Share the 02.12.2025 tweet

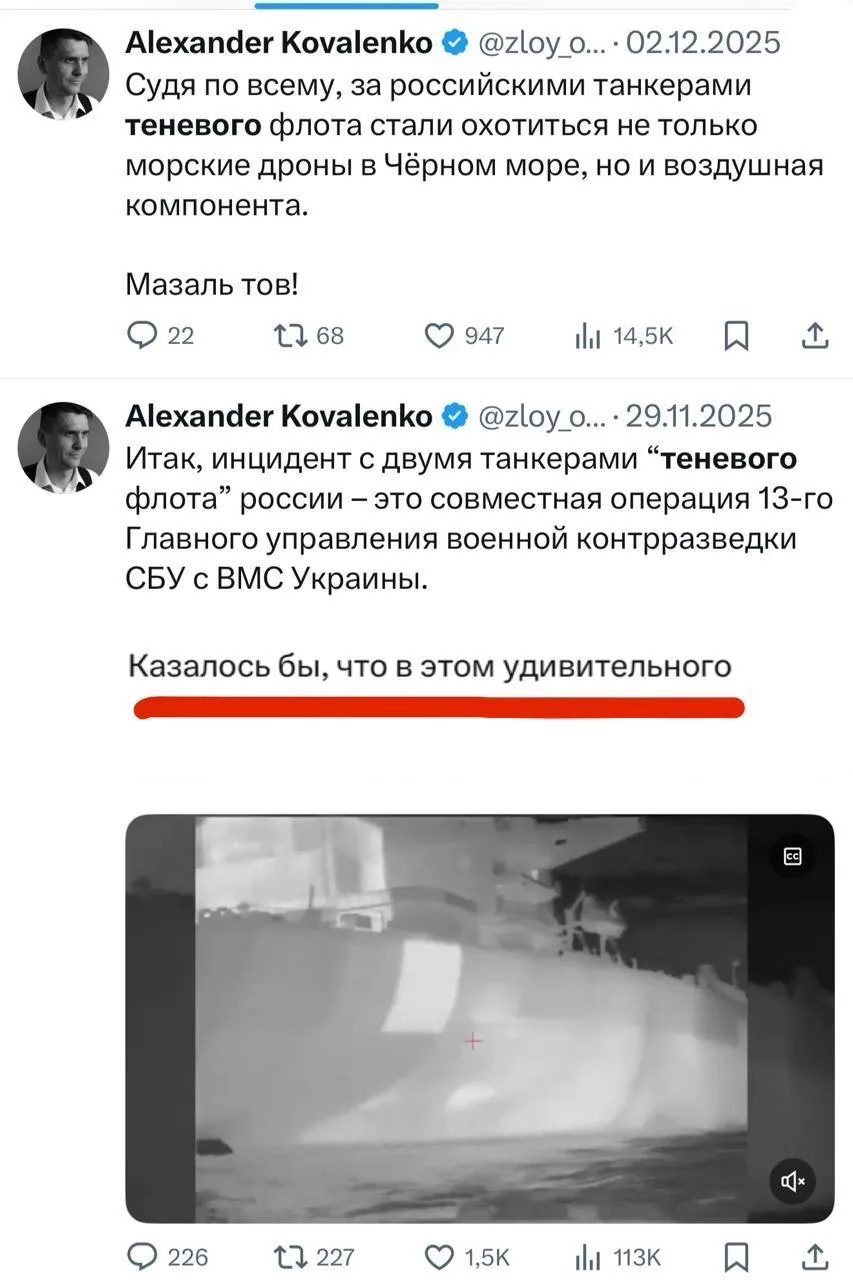click(816, 336)
